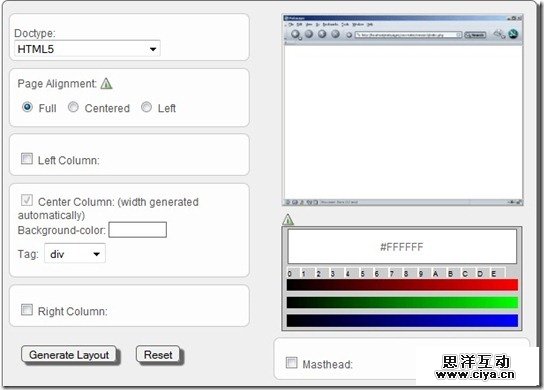Pick hex digit A on color scale
Viewport: 544px width, 390px height.
click(439, 273)
